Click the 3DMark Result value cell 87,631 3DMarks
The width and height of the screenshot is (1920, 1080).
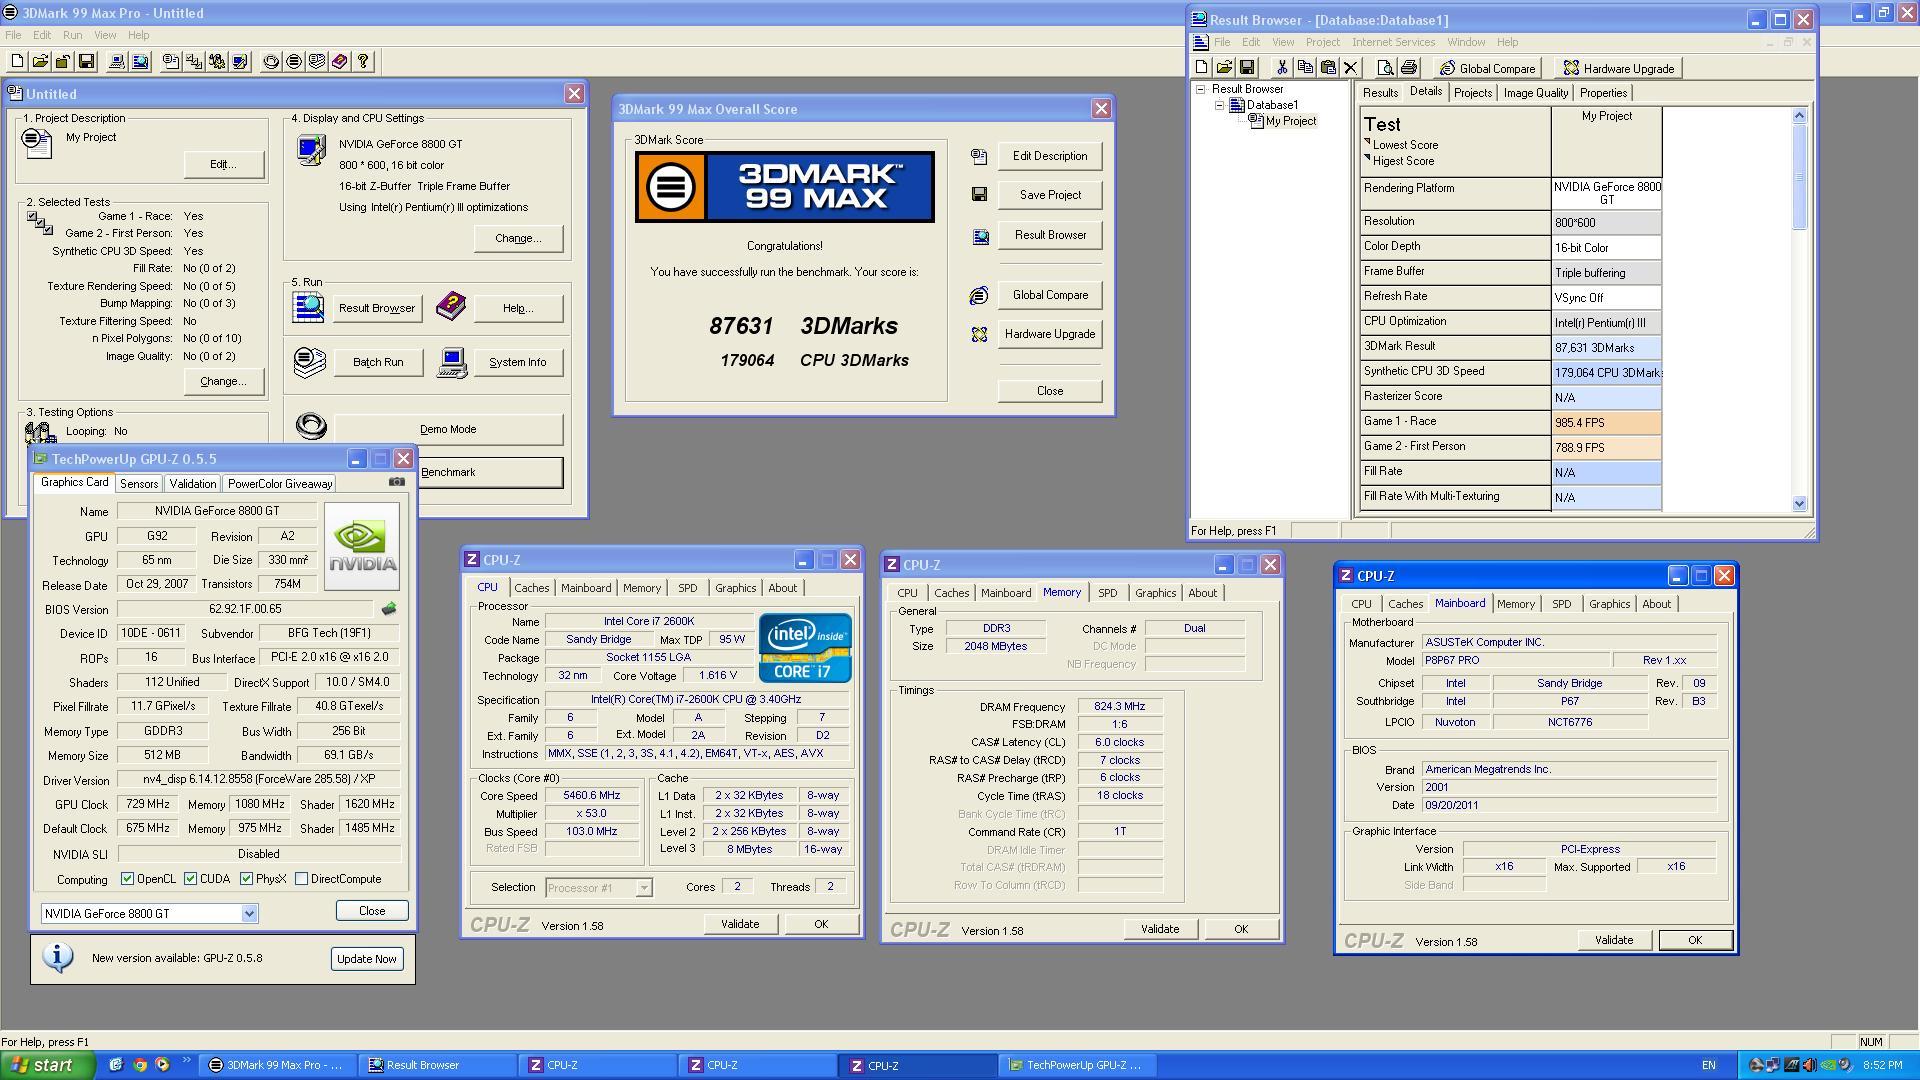[1606, 348]
